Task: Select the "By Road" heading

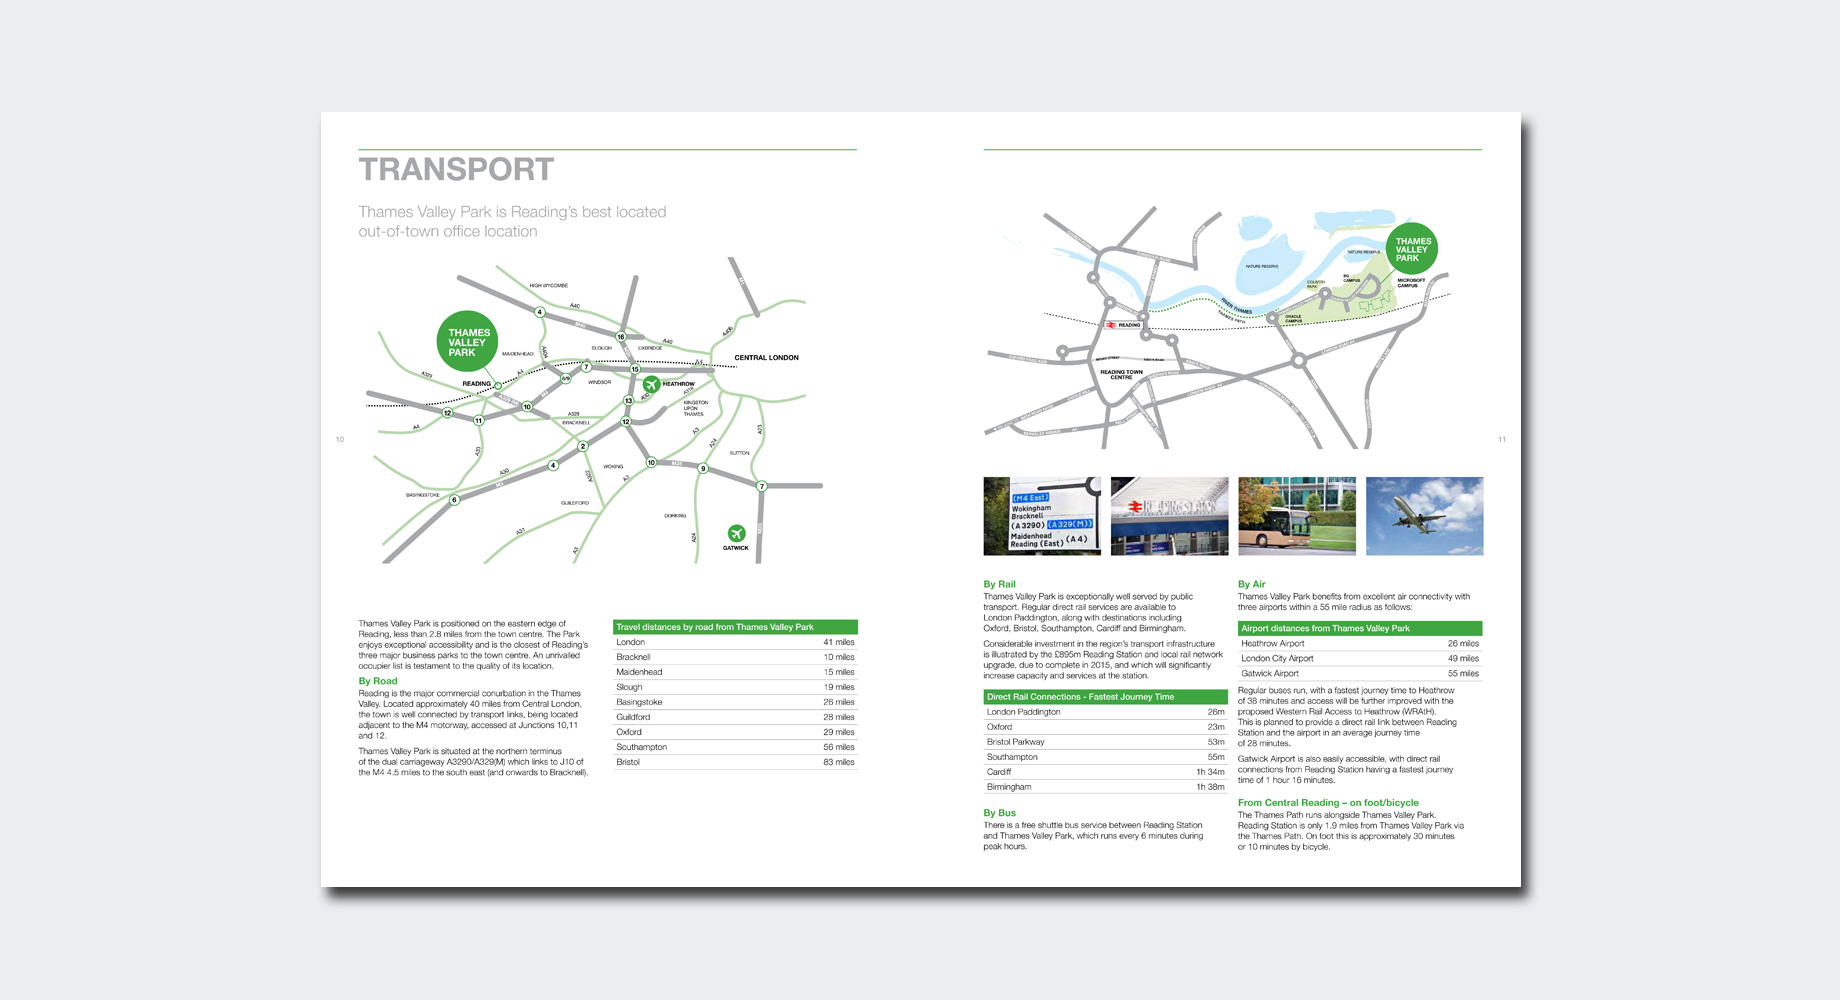Action: pyautogui.click(x=378, y=681)
